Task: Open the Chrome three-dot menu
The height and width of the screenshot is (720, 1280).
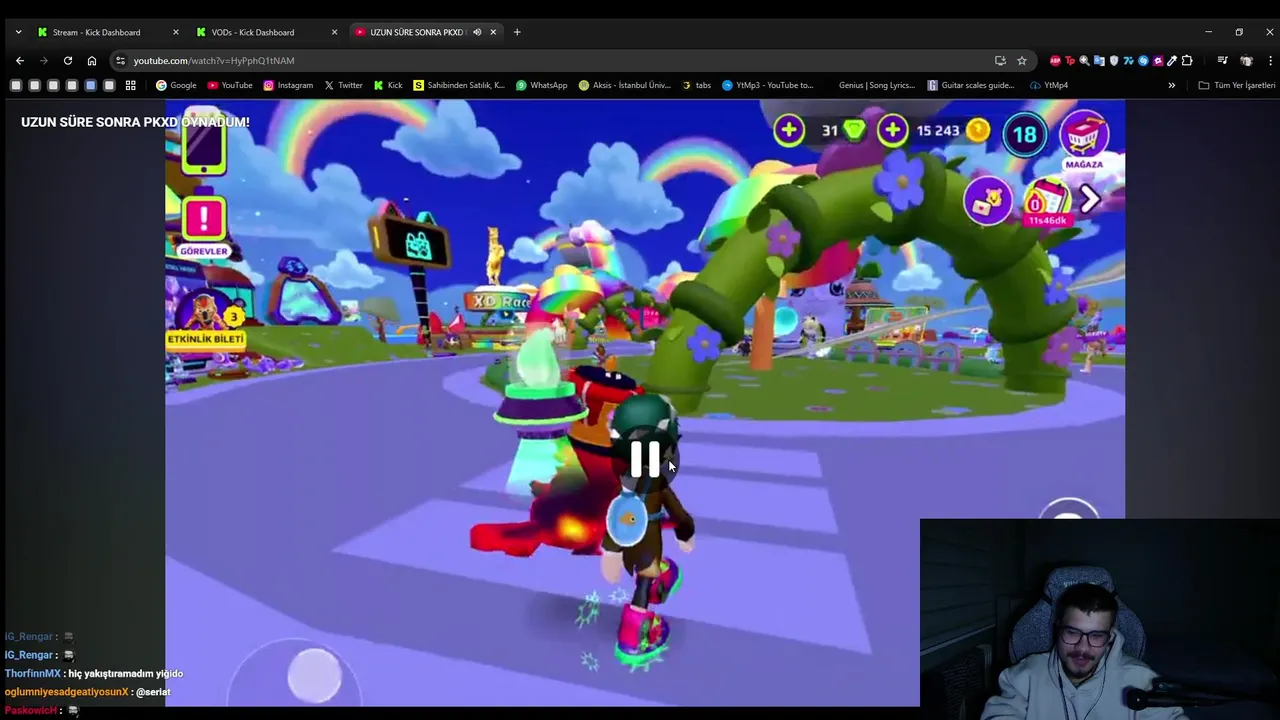Action: (1270, 60)
